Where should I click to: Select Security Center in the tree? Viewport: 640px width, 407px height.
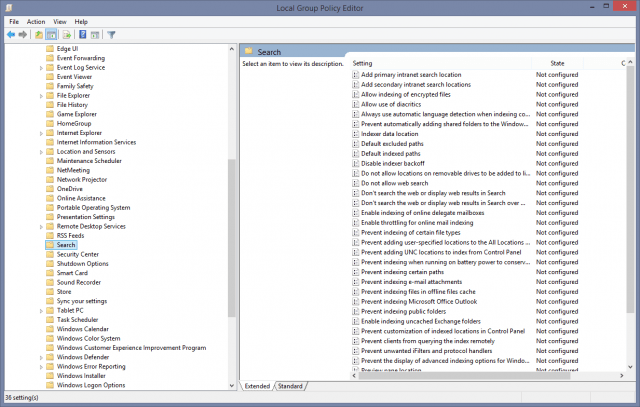[x=78, y=254]
